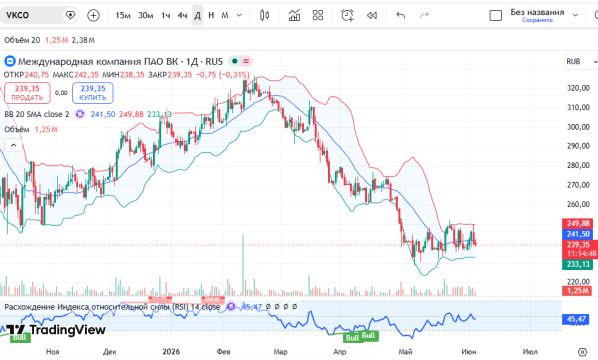
Task: Click the 0,00 spread value between buttons
Action: 61,93
